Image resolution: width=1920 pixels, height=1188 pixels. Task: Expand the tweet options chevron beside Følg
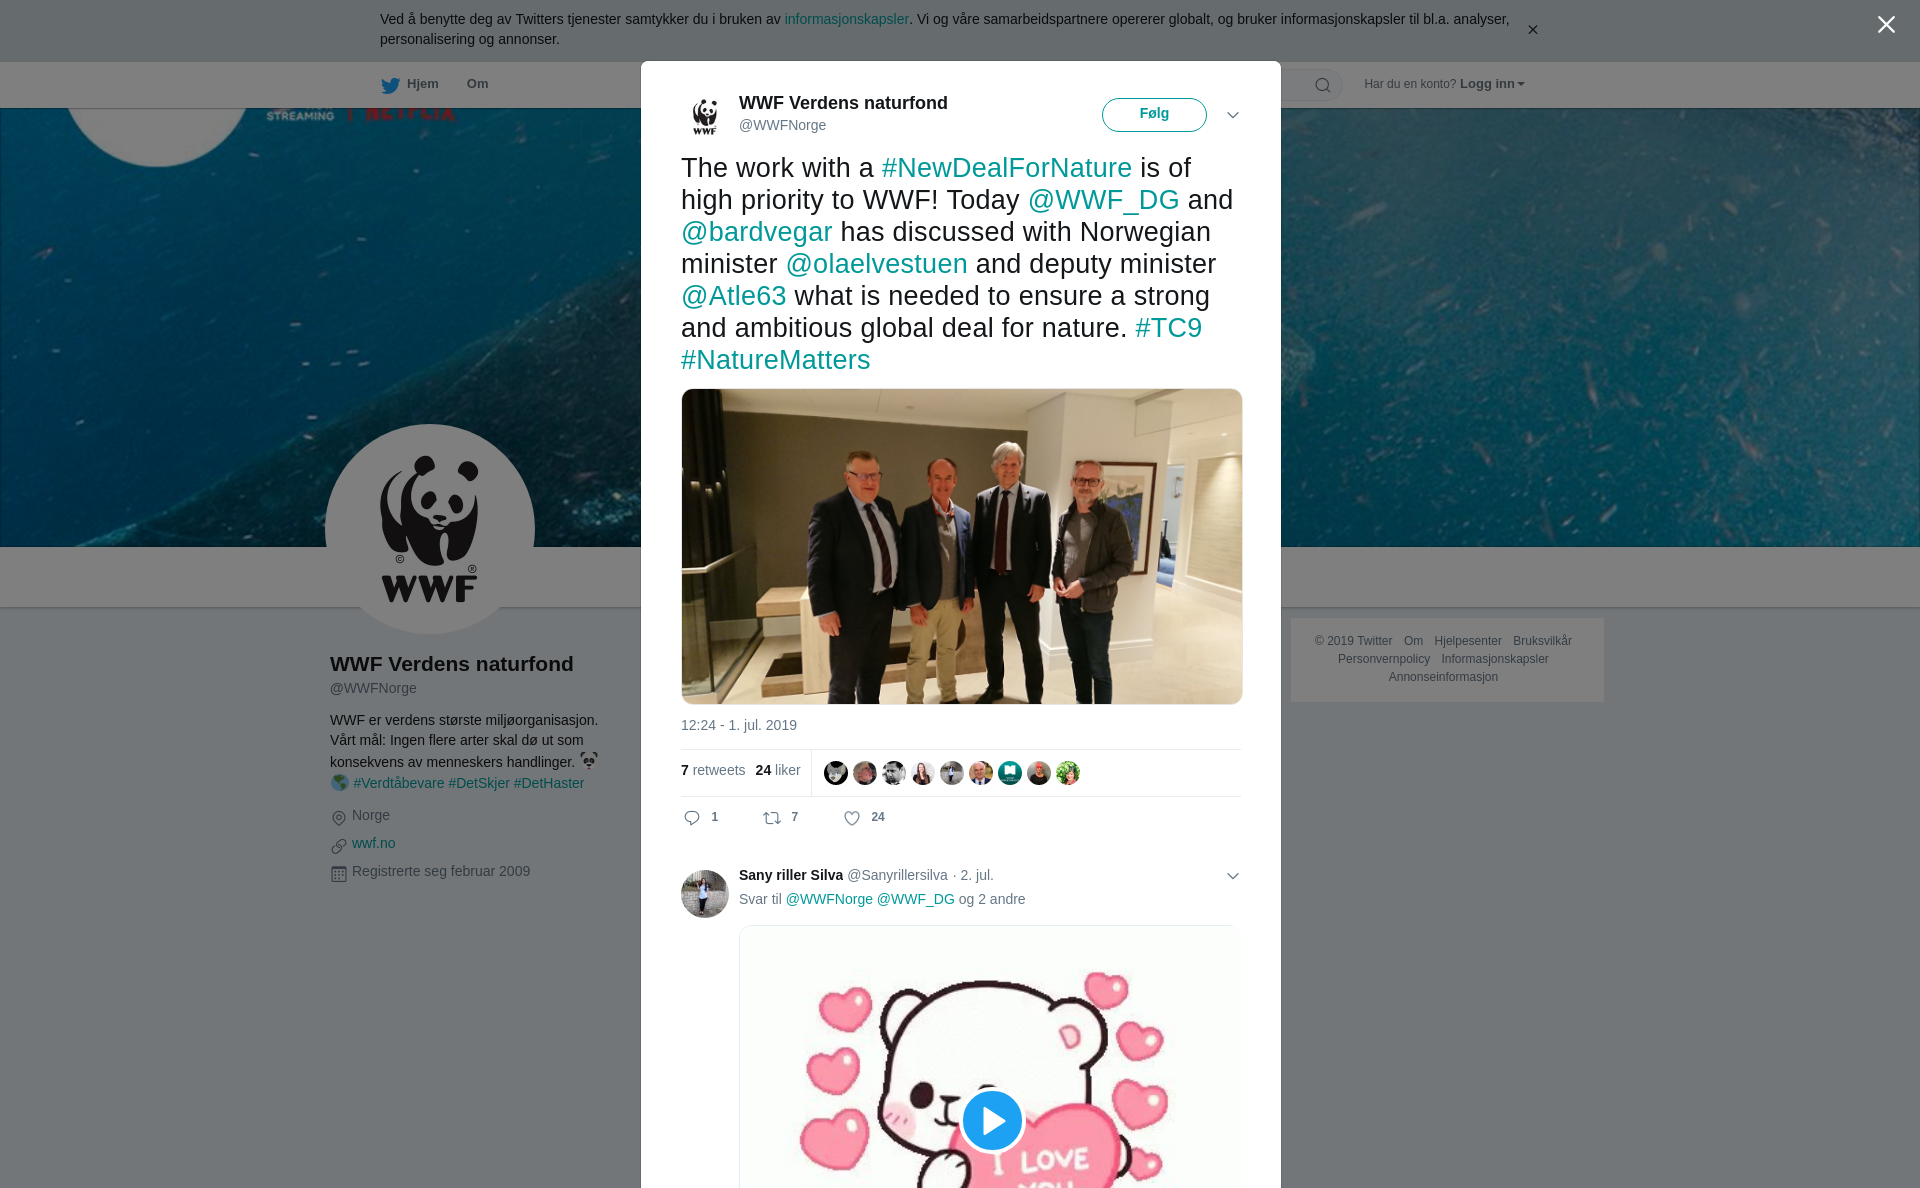click(1233, 115)
